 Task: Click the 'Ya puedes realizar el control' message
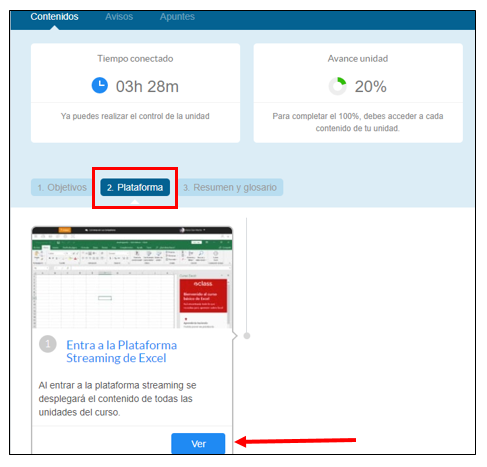[135, 116]
